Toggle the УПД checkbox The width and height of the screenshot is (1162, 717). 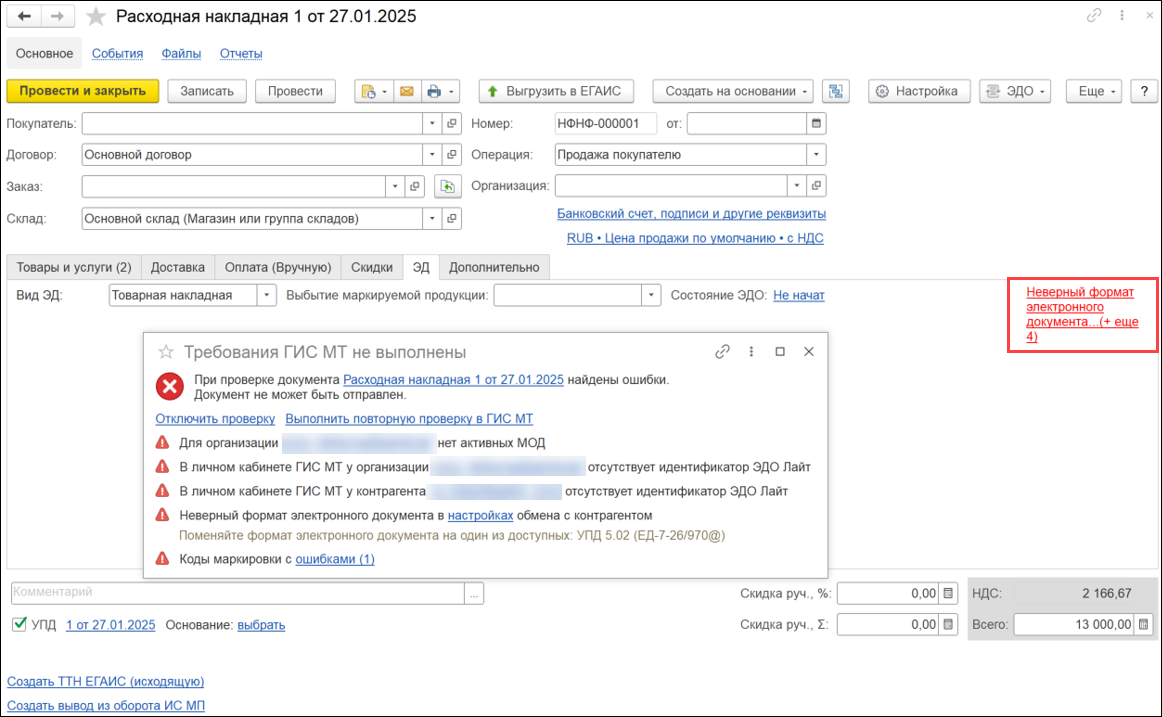point(20,624)
